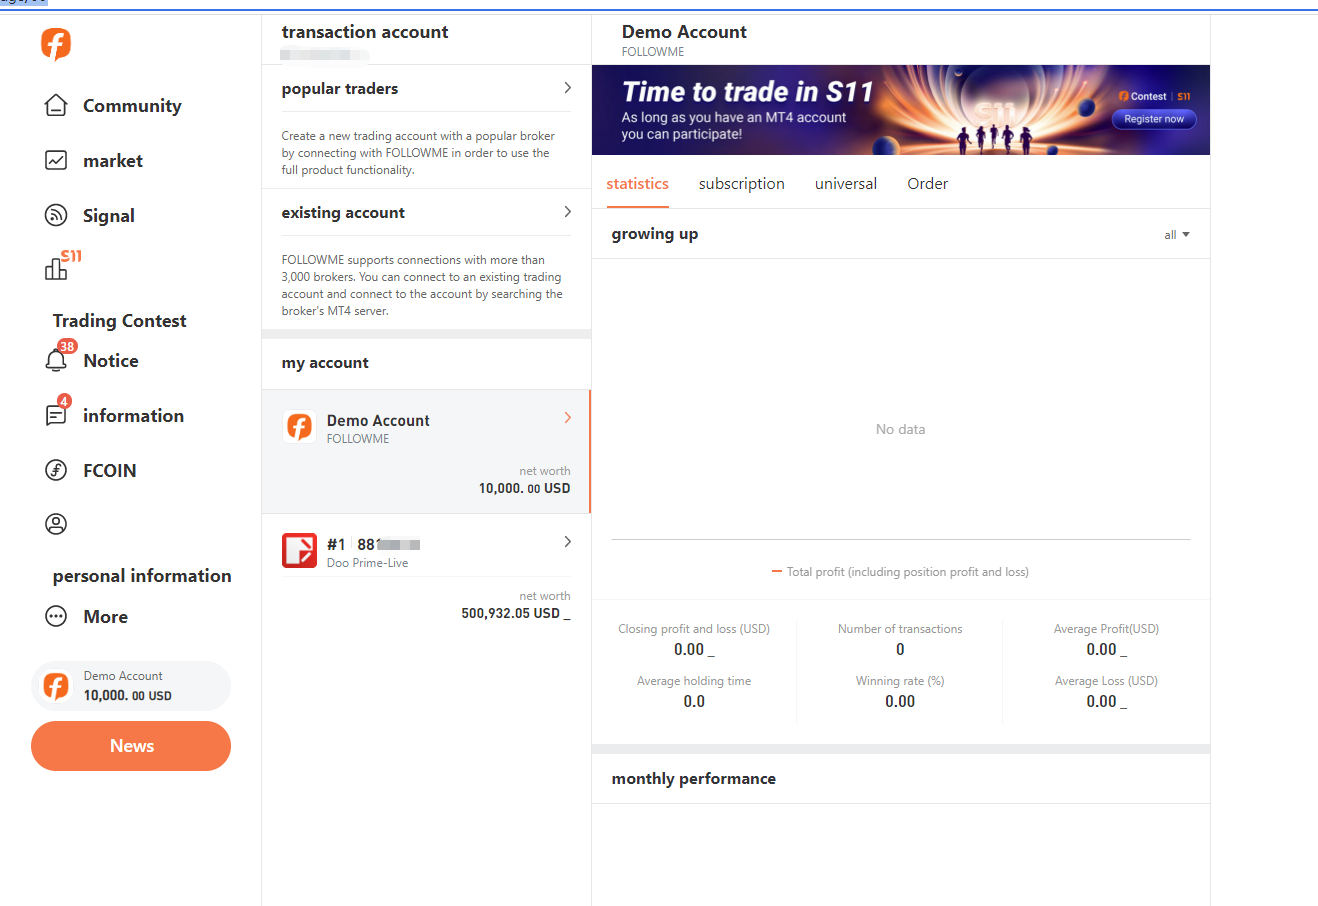Screen dimensions: 1318x906
Task: Open FCOIN via coin icon
Action: point(56,471)
